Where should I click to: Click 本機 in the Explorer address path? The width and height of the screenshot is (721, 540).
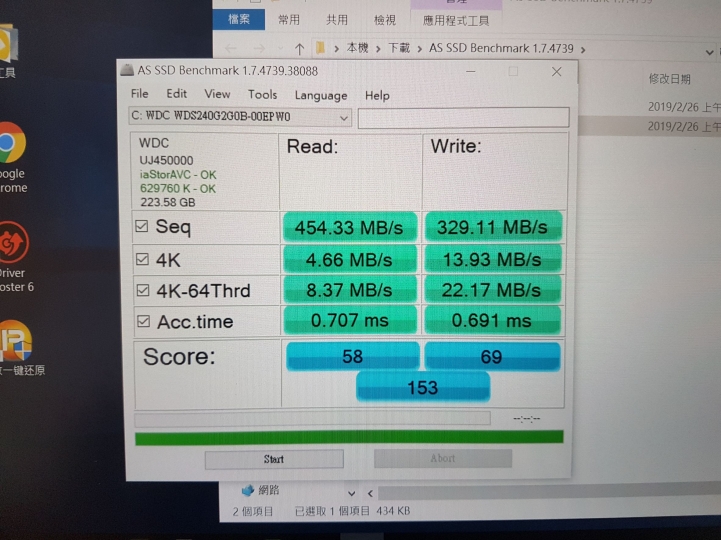tap(357, 48)
